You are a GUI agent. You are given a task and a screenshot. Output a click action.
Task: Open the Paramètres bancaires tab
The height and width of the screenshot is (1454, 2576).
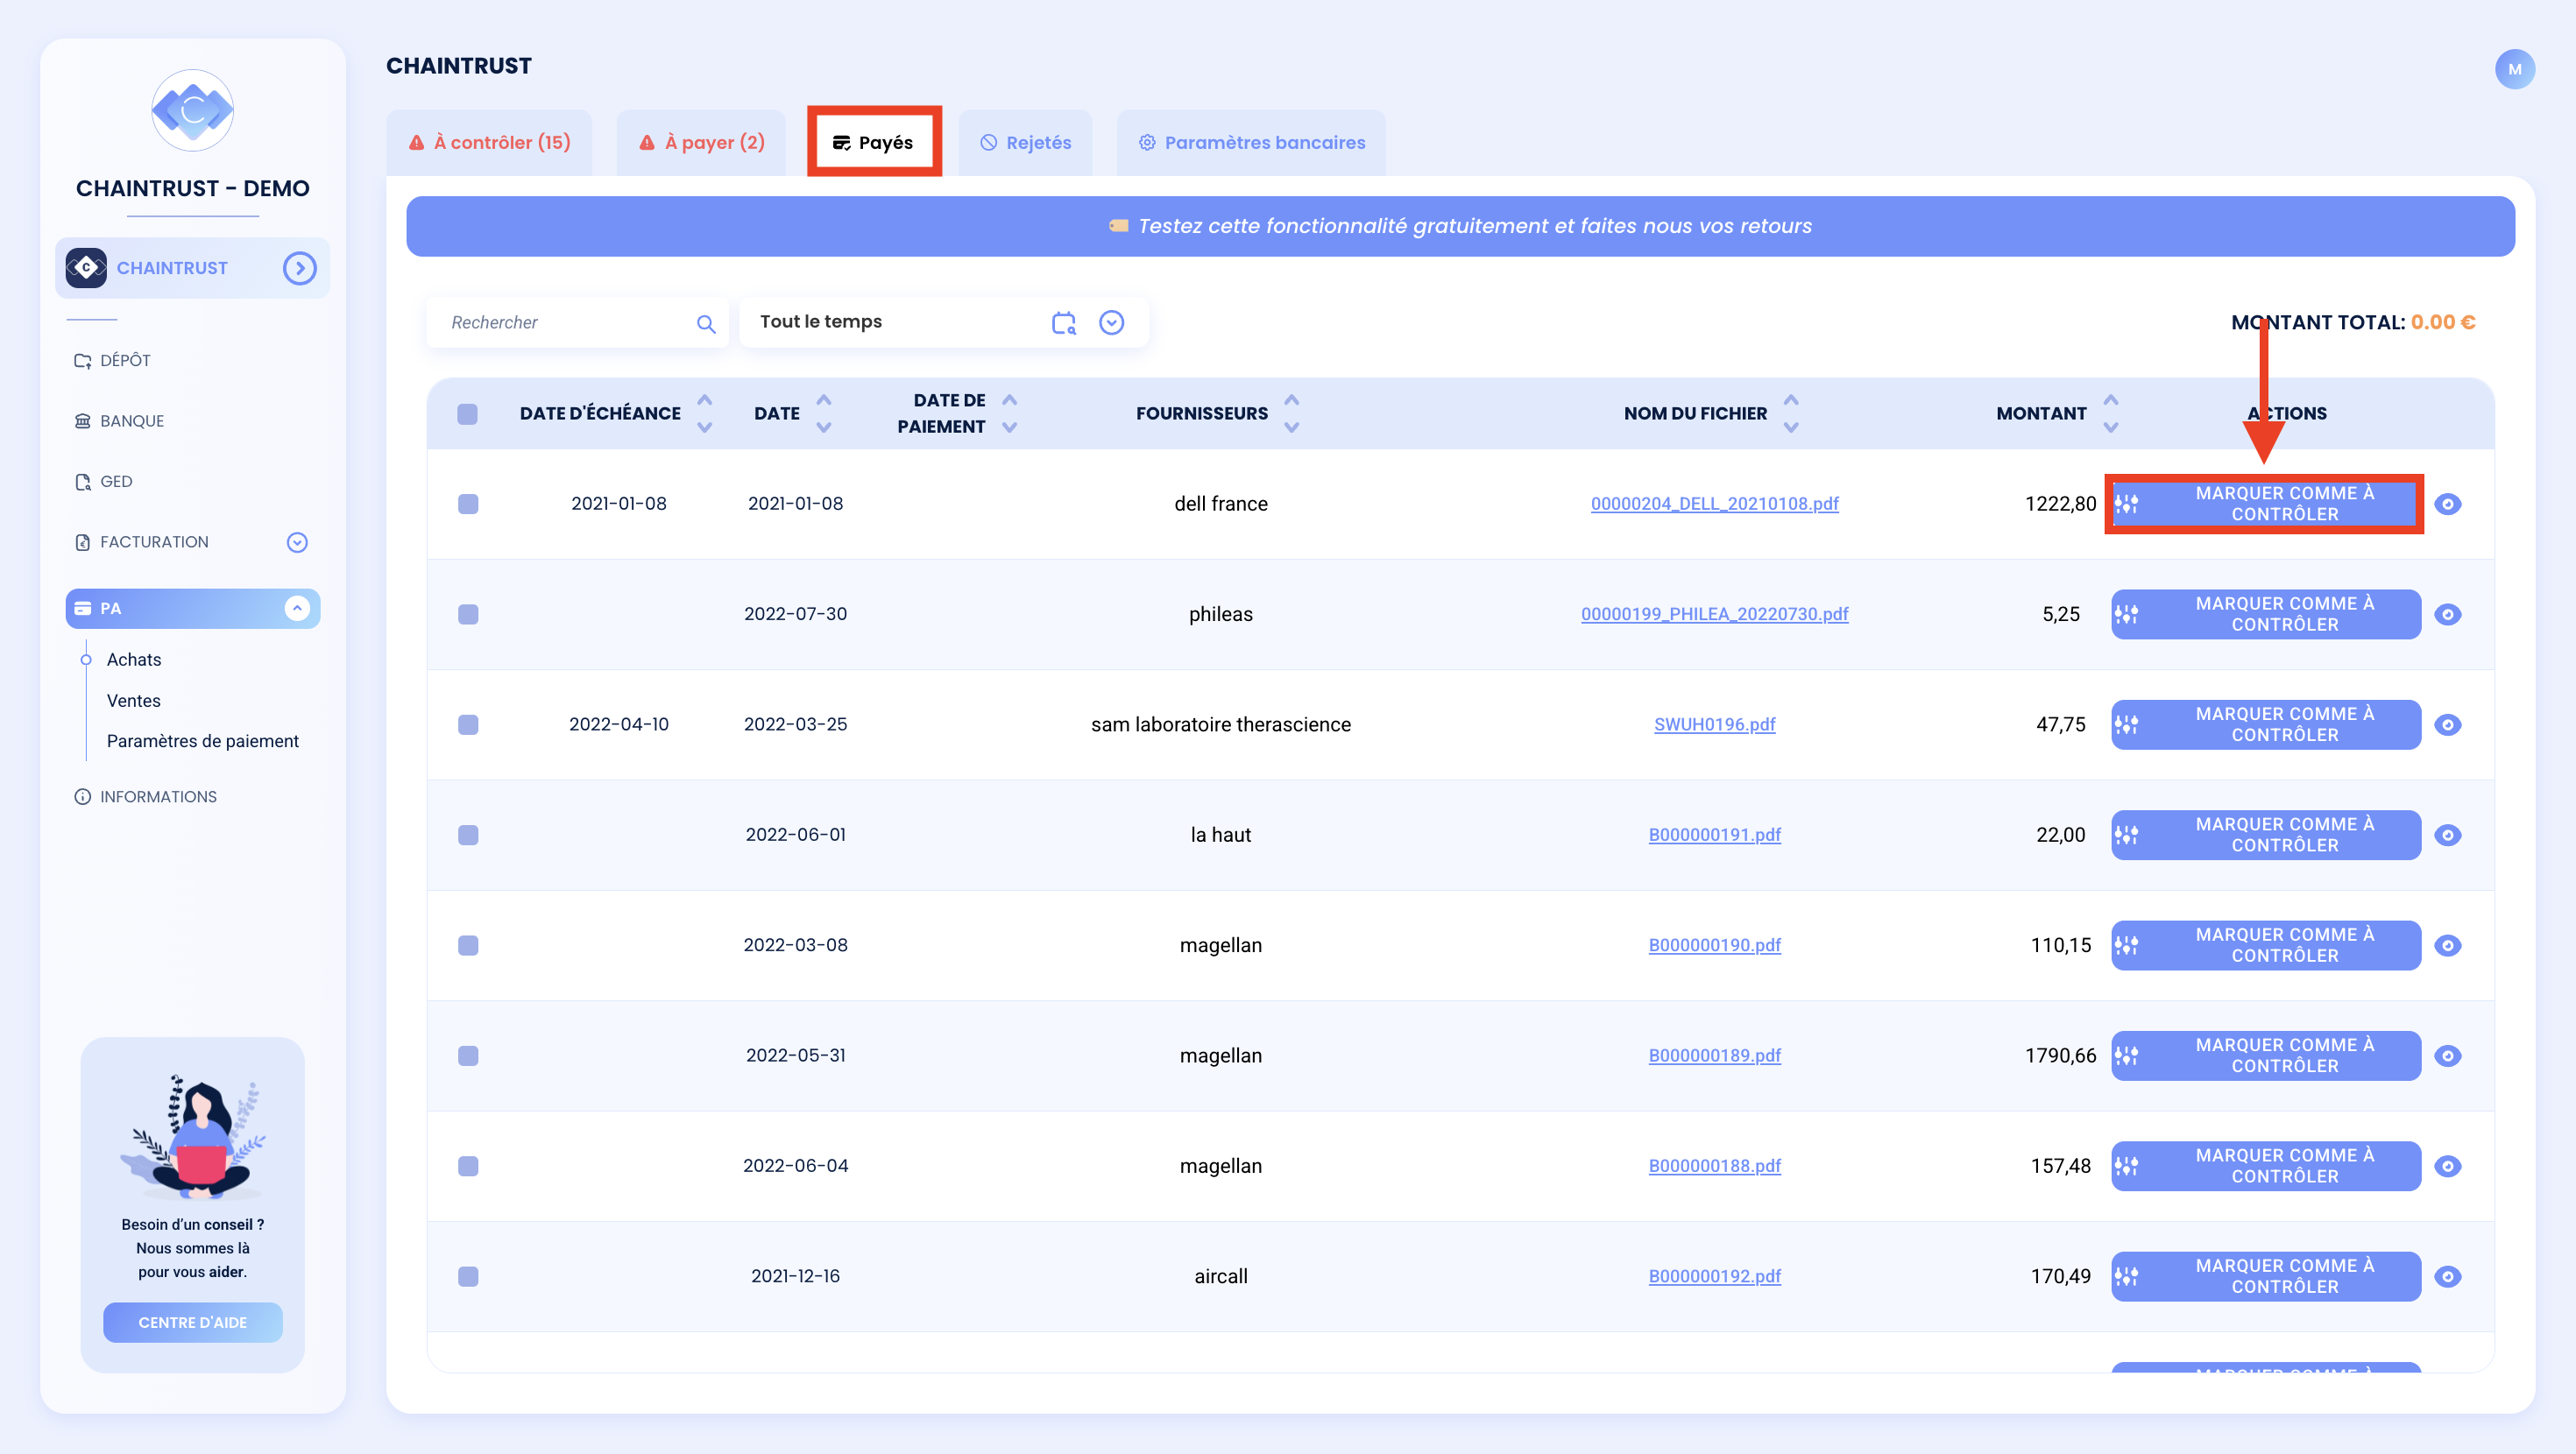pyautogui.click(x=1251, y=143)
